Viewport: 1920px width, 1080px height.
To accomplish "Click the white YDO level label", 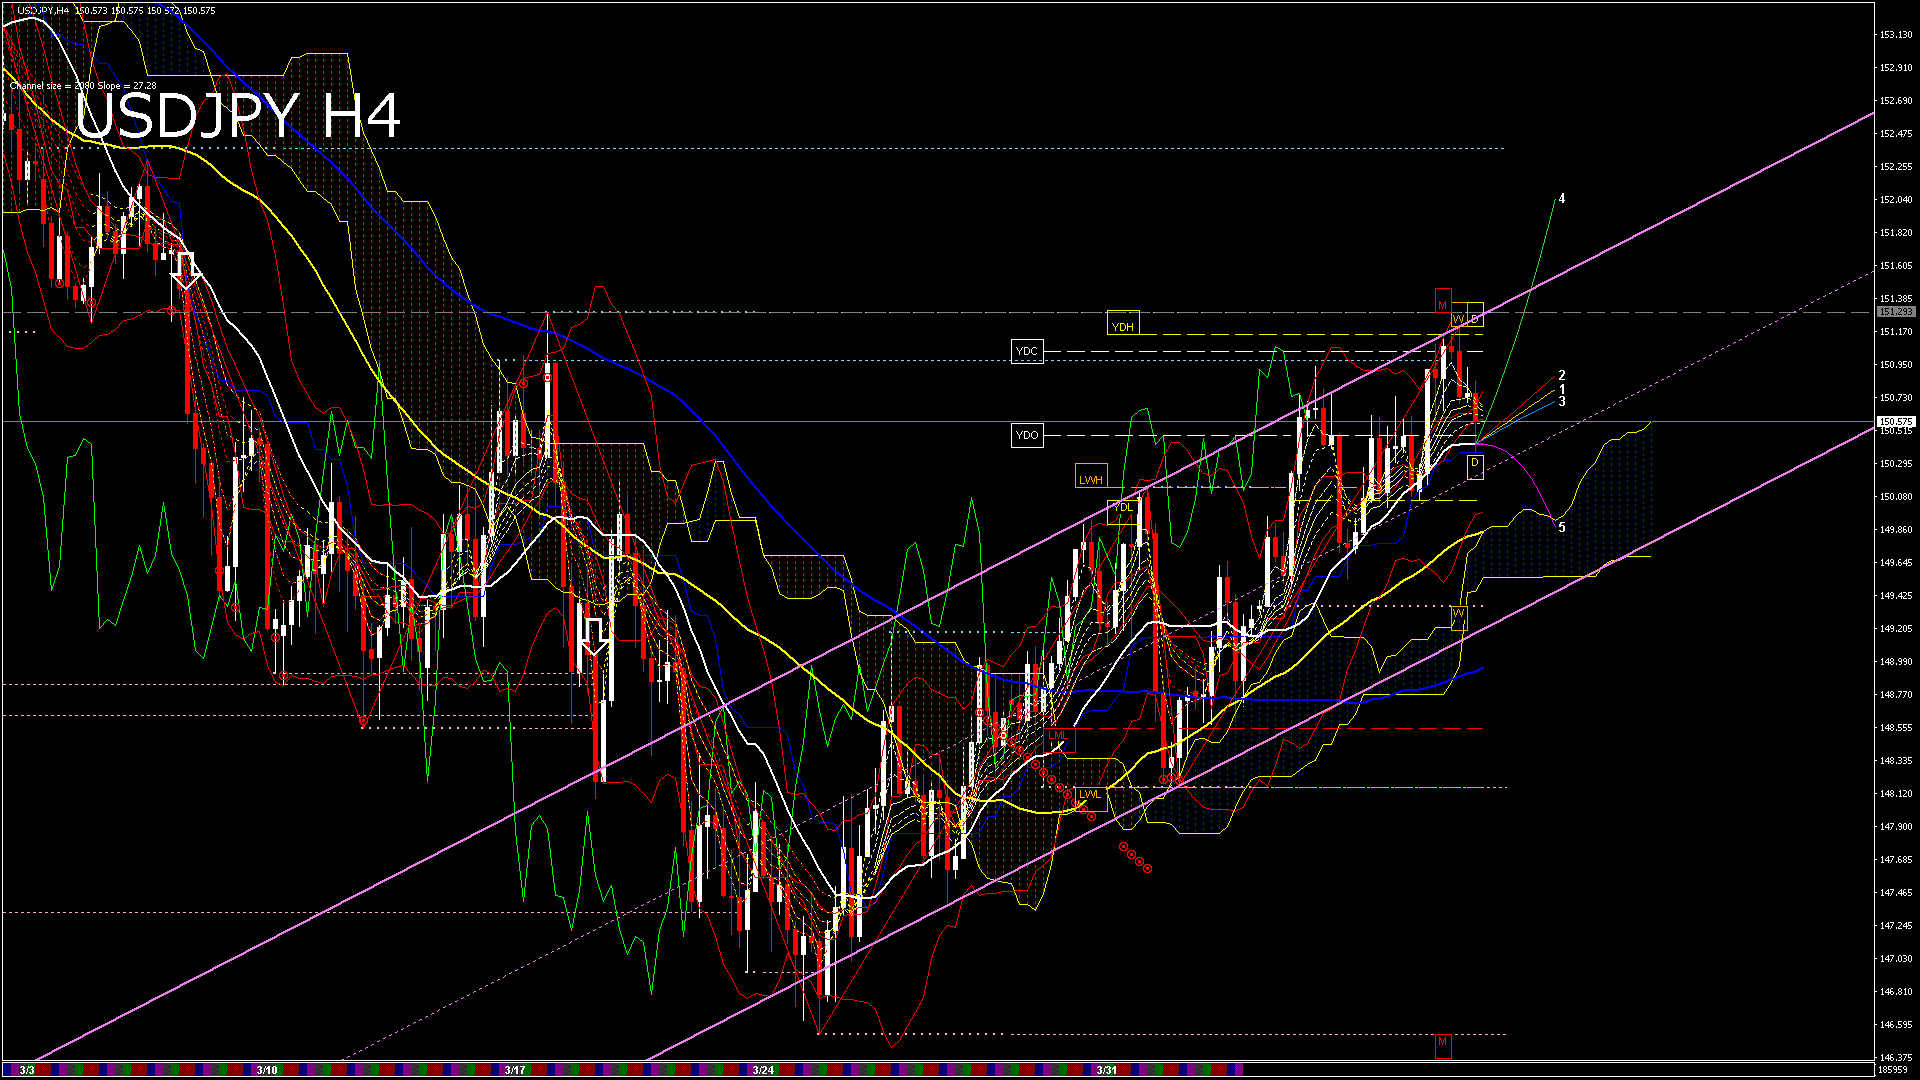I will click(x=1026, y=435).
